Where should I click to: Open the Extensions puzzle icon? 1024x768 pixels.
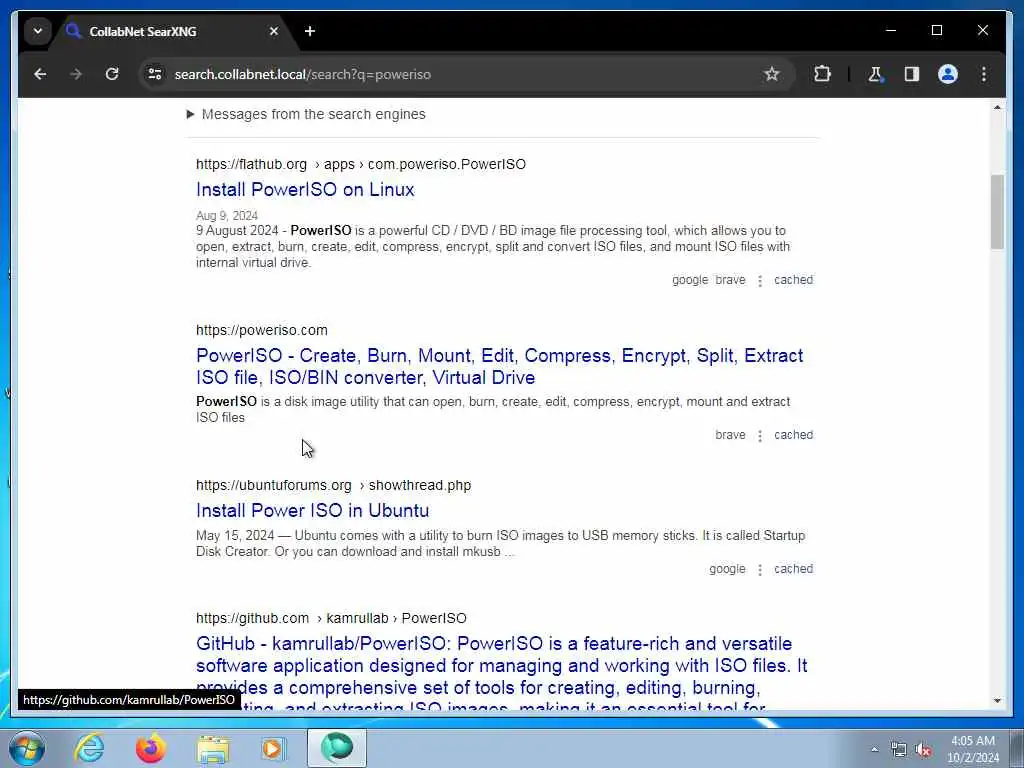(x=822, y=74)
